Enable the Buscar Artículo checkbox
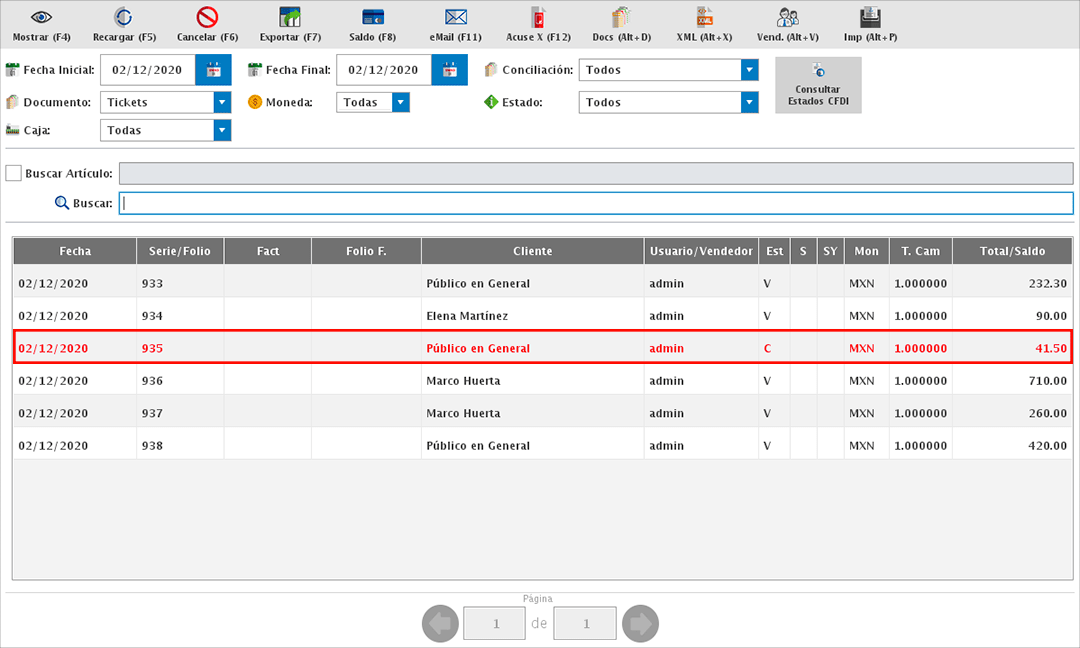1080x648 pixels. pos(14,173)
